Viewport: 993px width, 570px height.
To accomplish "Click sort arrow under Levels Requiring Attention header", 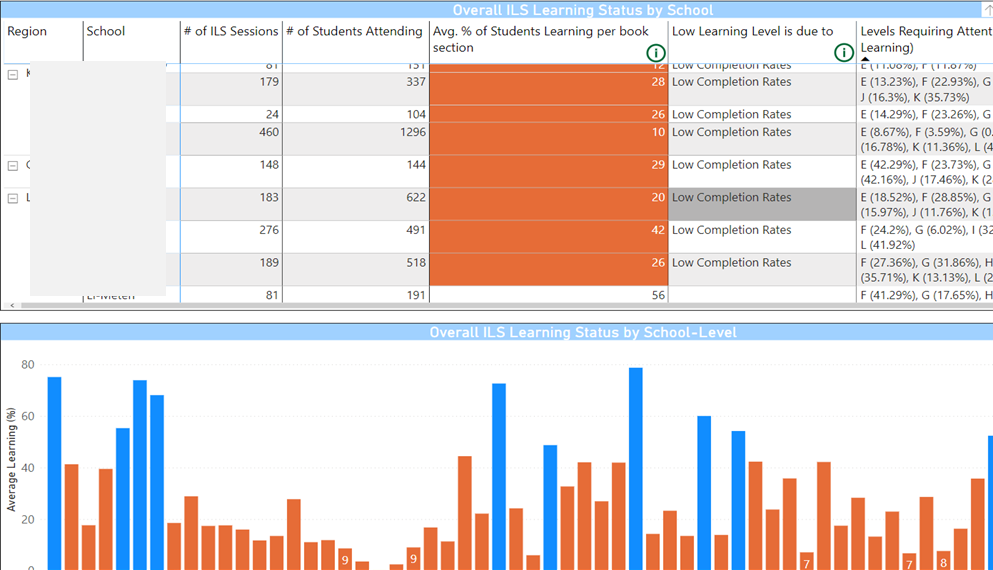I will pyautogui.click(x=865, y=60).
